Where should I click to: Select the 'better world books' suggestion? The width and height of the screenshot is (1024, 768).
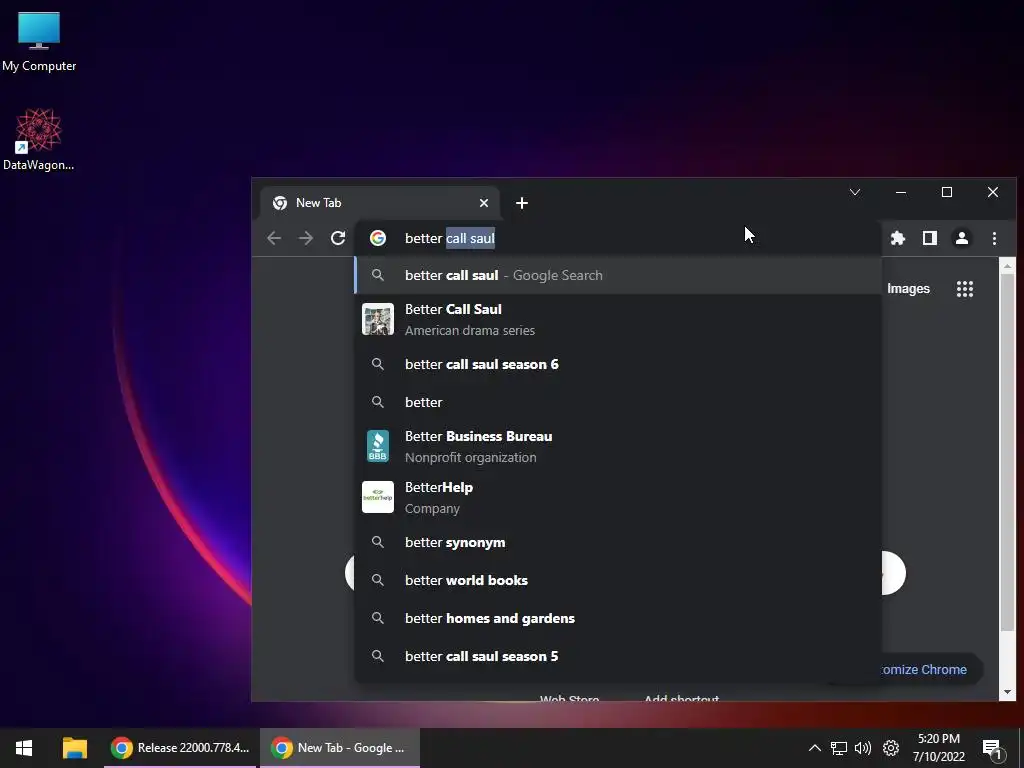click(618, 581)
